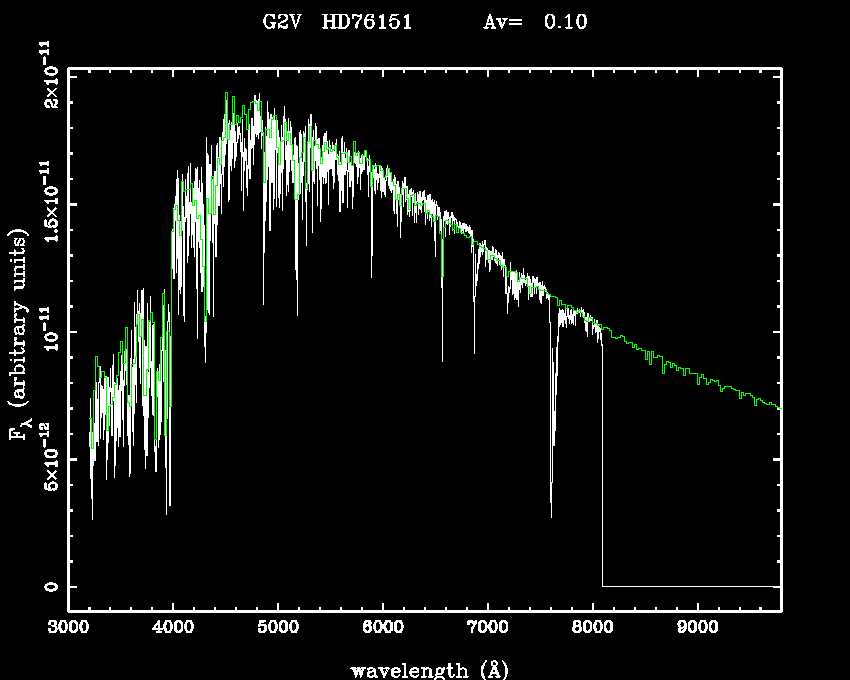
Task: Click the 4000 x-axis tick label
Action: tap(173, 628)
